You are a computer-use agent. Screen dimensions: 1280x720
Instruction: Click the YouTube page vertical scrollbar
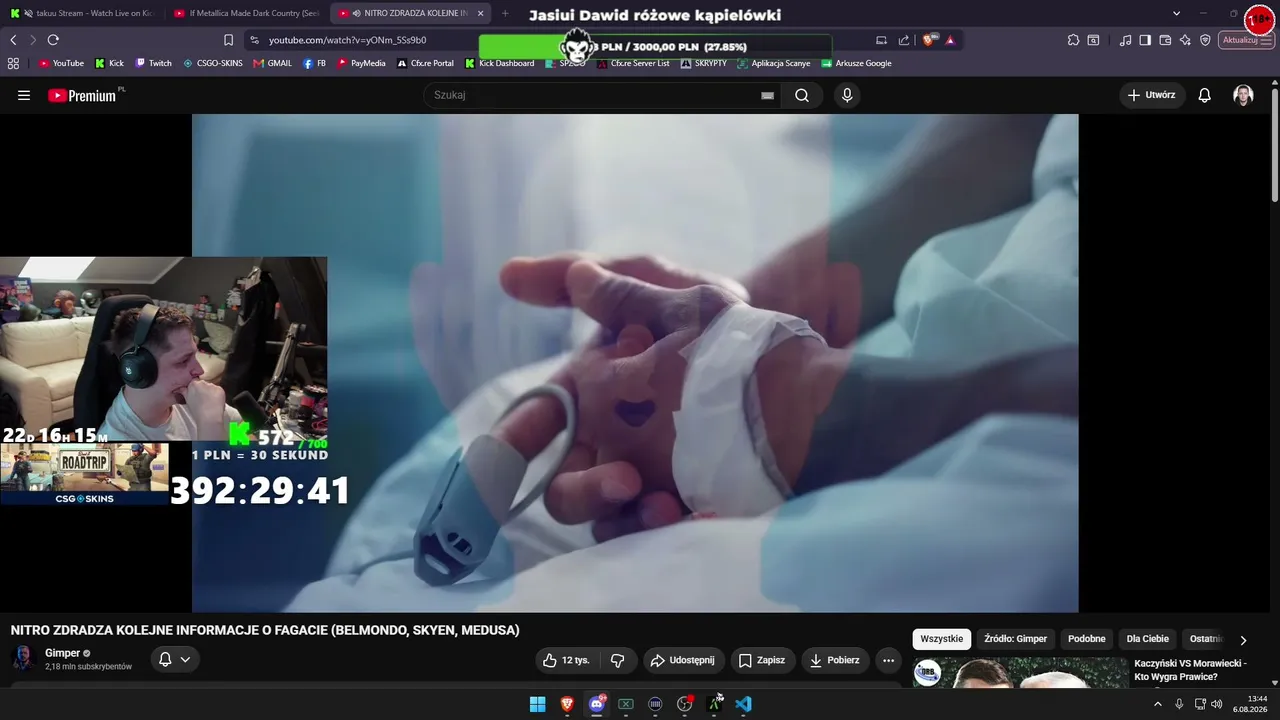coord(1275,145)
